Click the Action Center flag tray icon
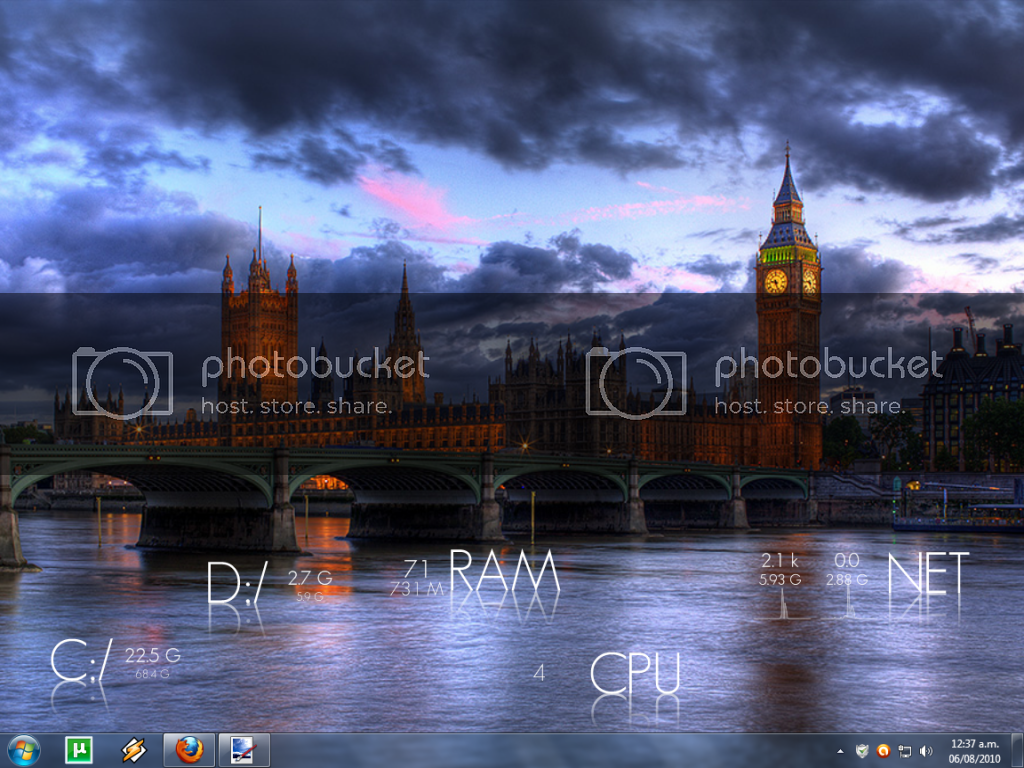The width and height of the screenshot is (1024, 768). (x=862, y=750)
